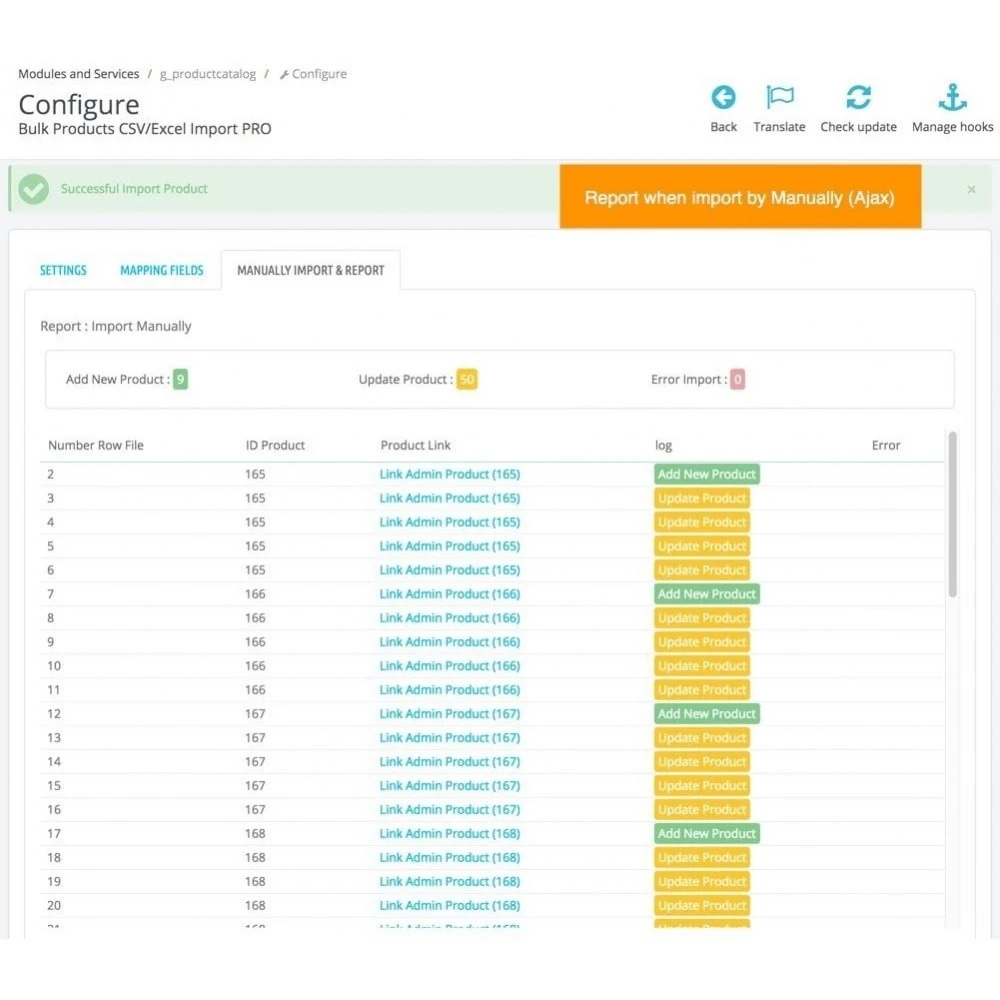Click the green success checkmark icon
The image size is (1000, 1000).
[x=34, y=189]
